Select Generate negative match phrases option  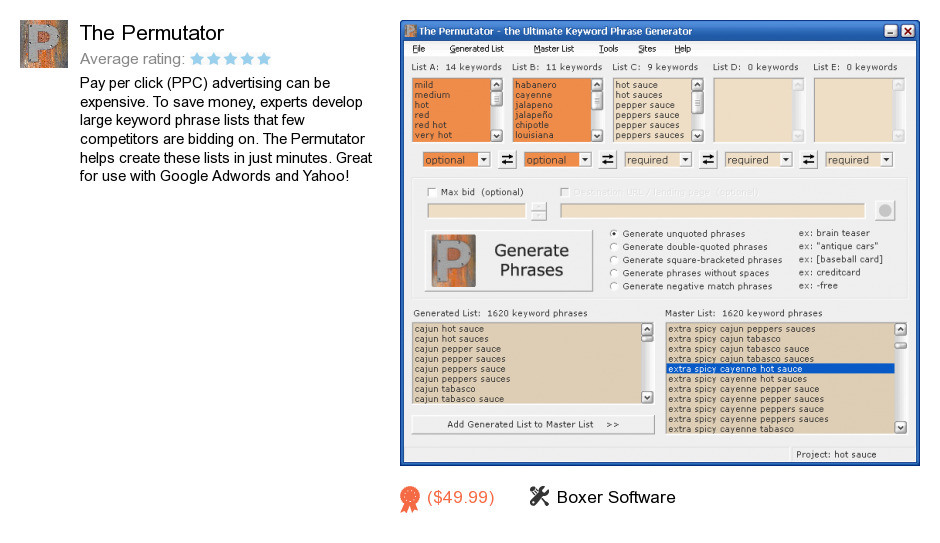click(x=613, y=286)
